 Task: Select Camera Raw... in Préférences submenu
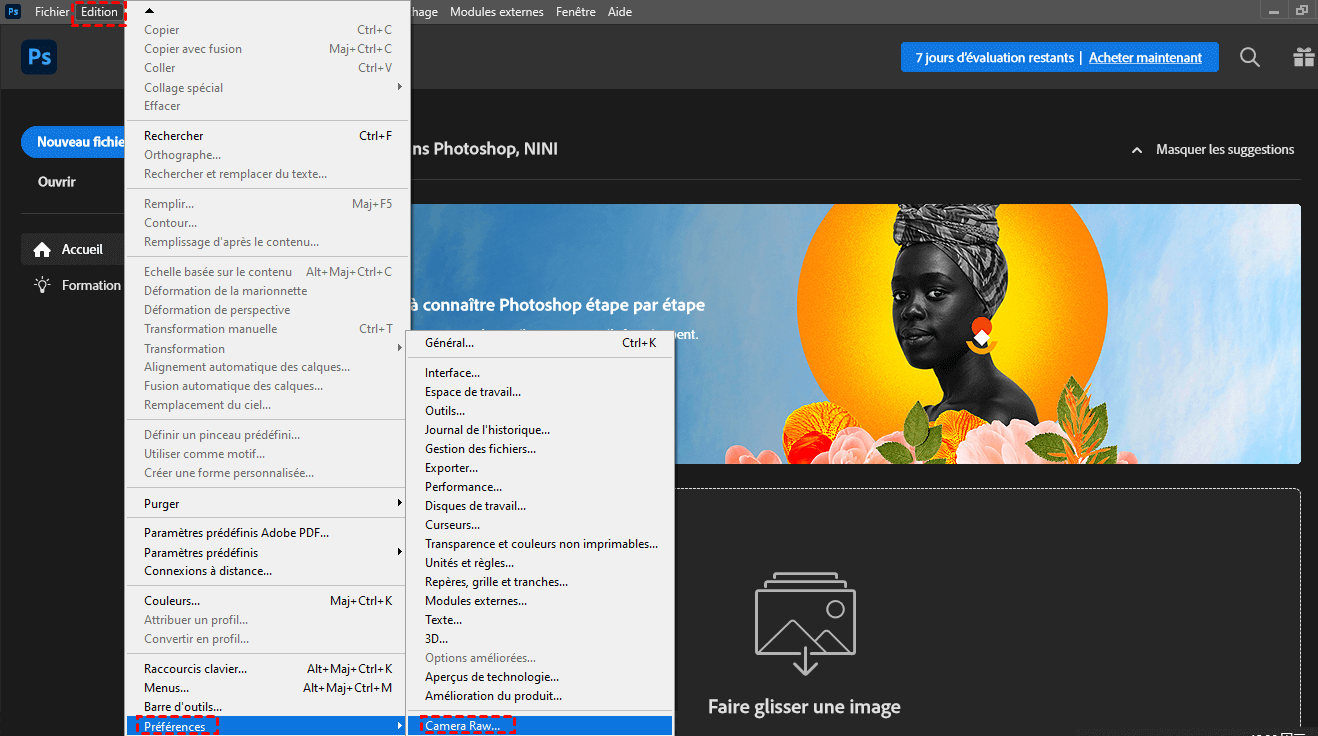pyautogui.click(x=462, y=726)
